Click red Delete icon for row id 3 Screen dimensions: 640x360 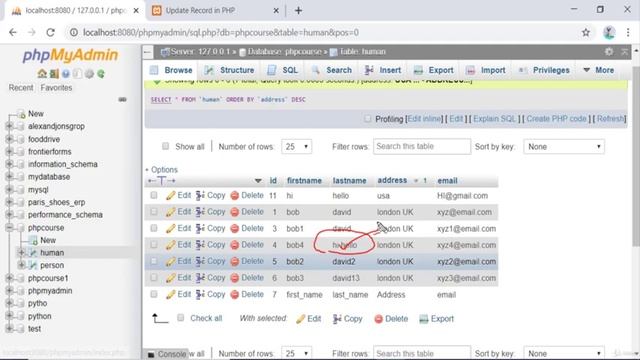pyautogui.click(x=234, y=229)
